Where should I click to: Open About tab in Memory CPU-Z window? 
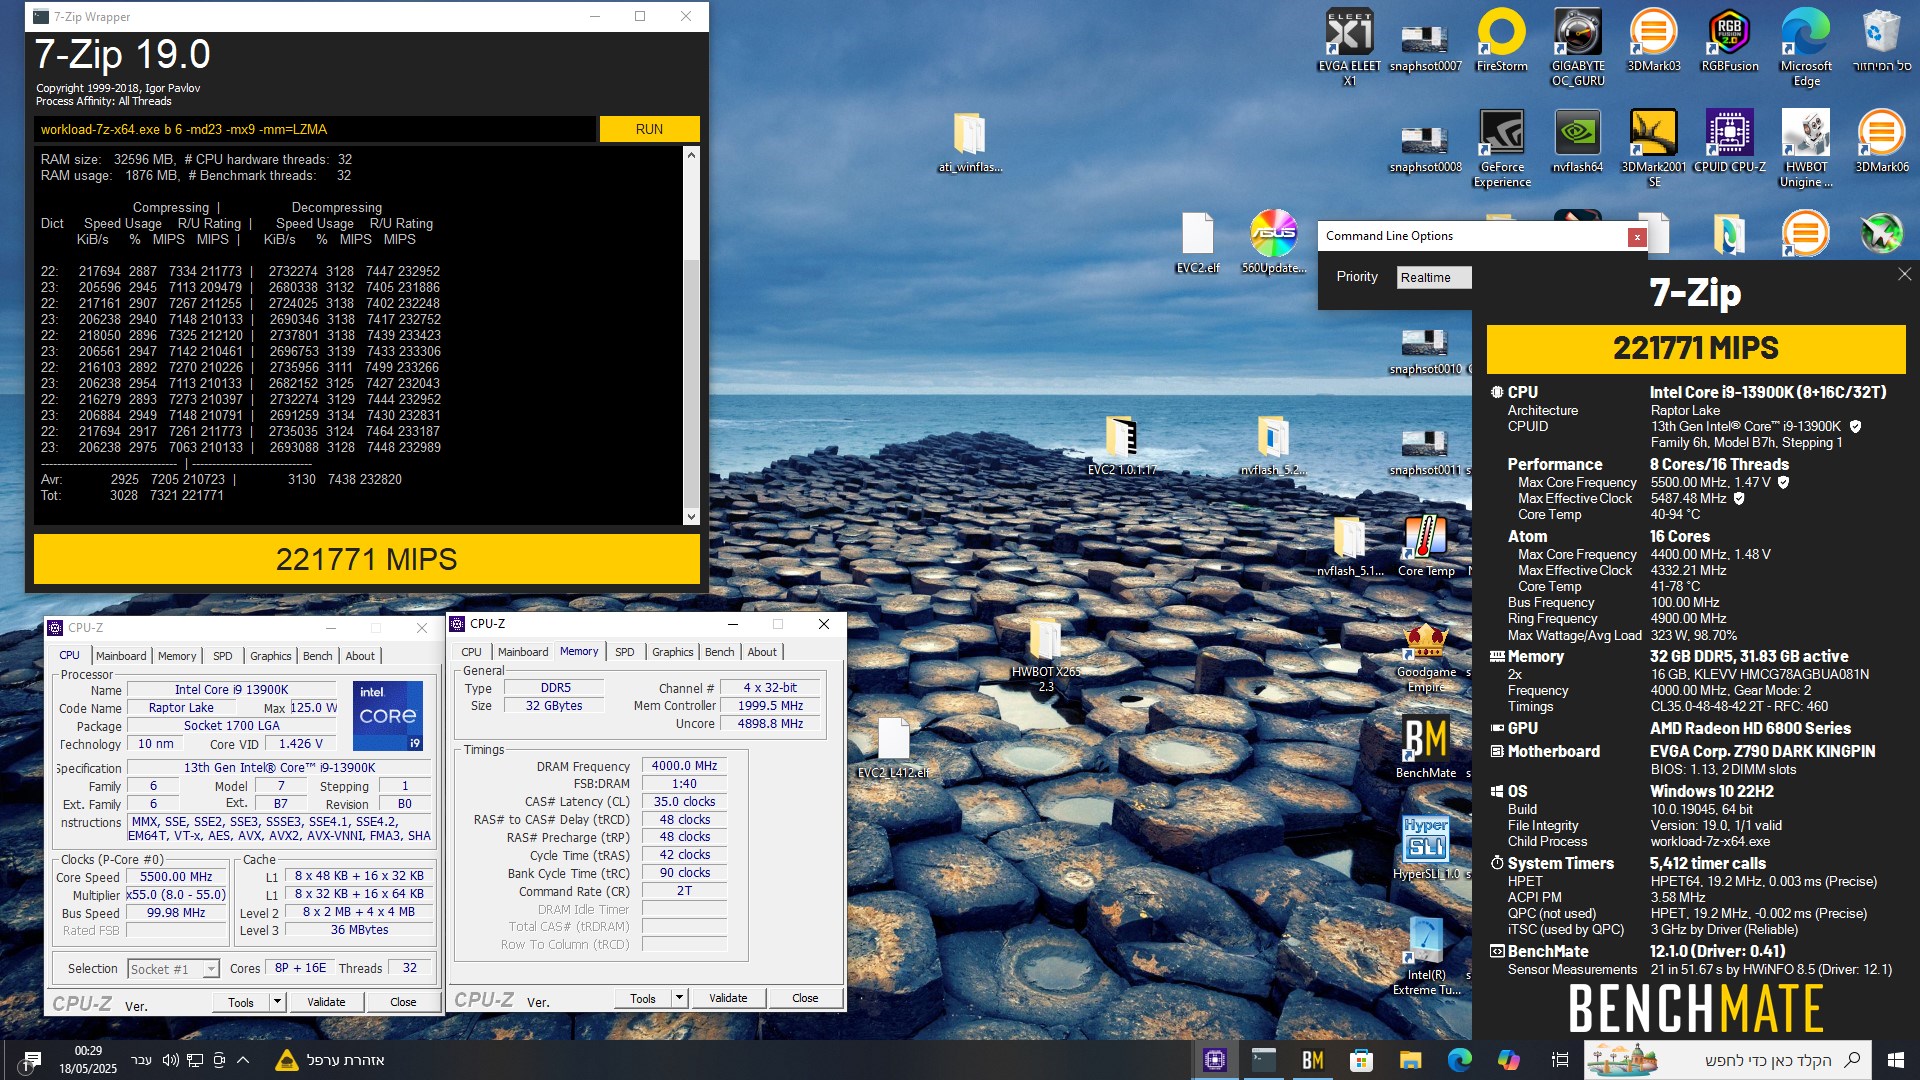pos(762,652)
